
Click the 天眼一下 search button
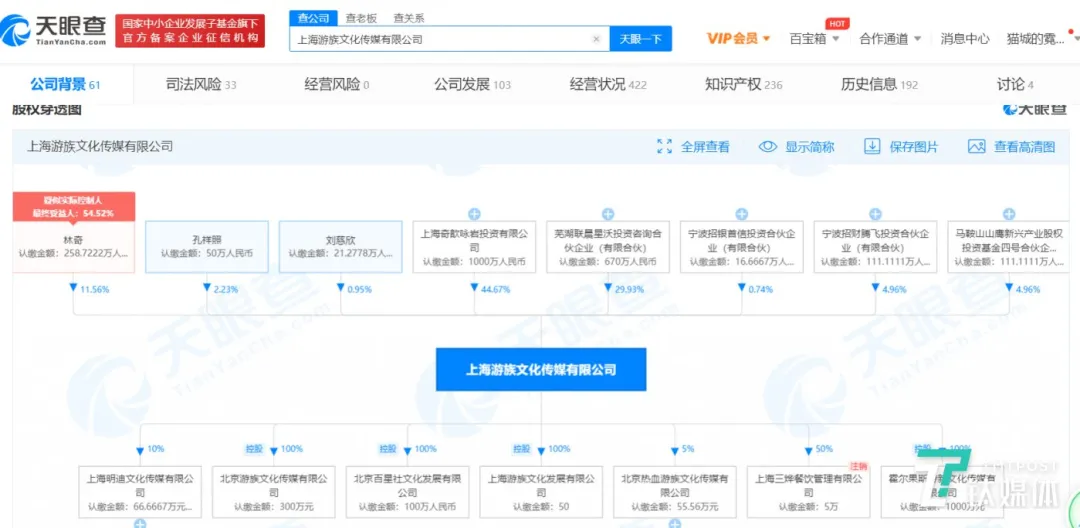coord(640,39)
